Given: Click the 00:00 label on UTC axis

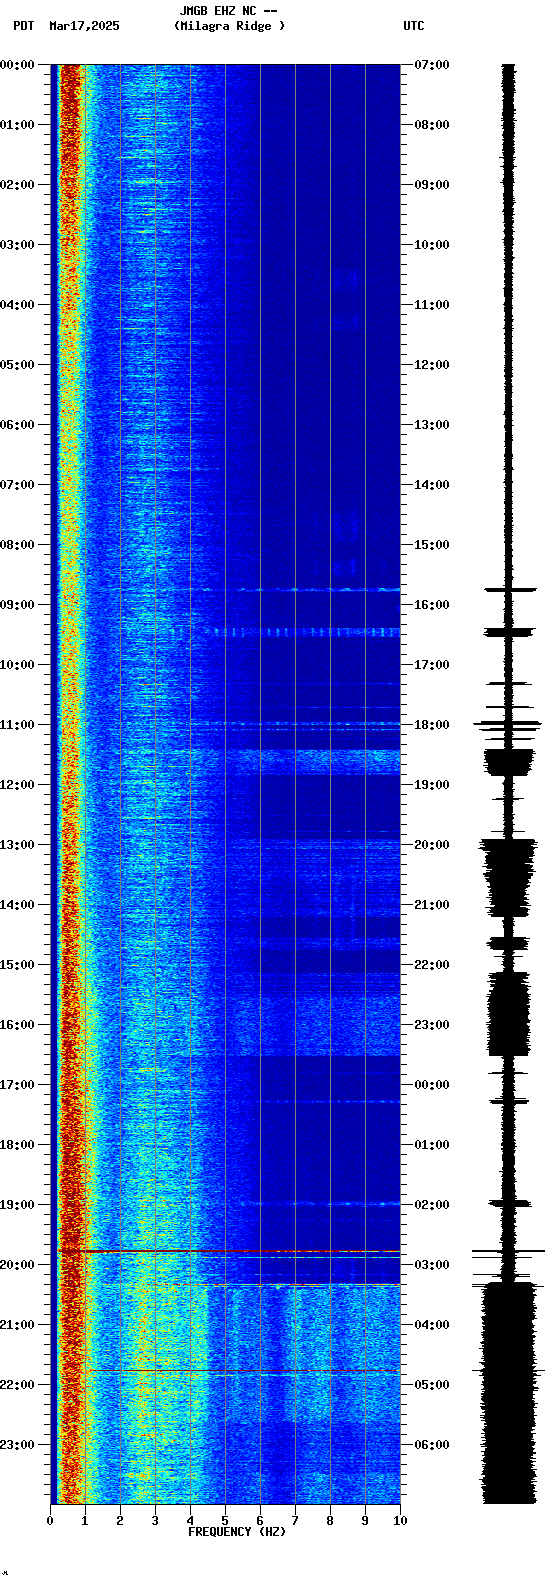Looking at the screenshot, I should (432, 1085).
